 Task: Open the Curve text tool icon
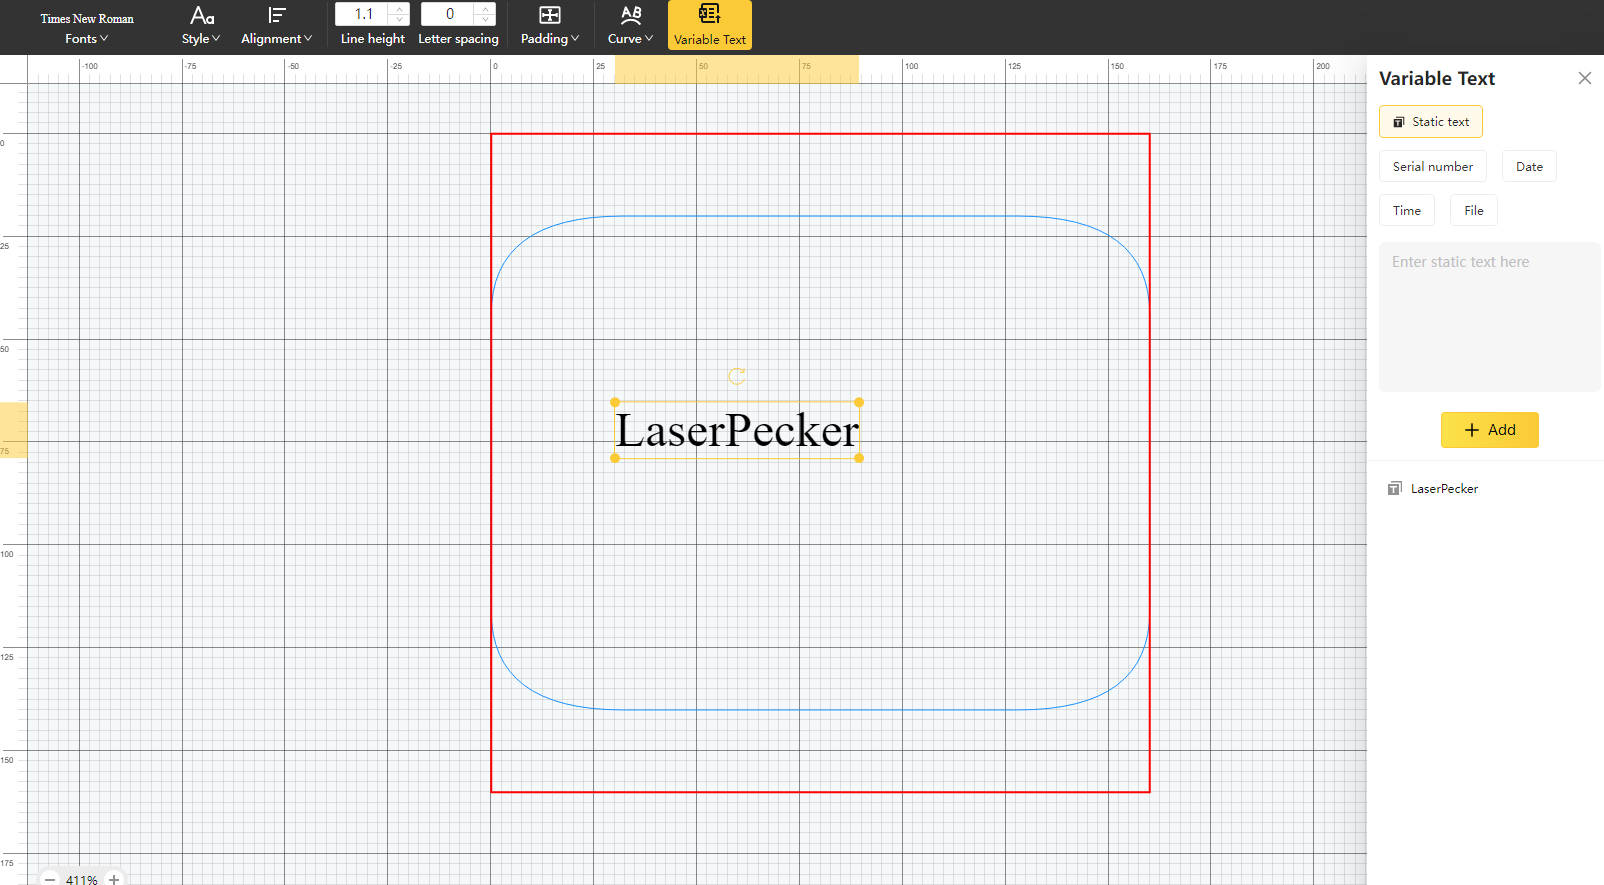pyautogui.click(x=631, y=15)
